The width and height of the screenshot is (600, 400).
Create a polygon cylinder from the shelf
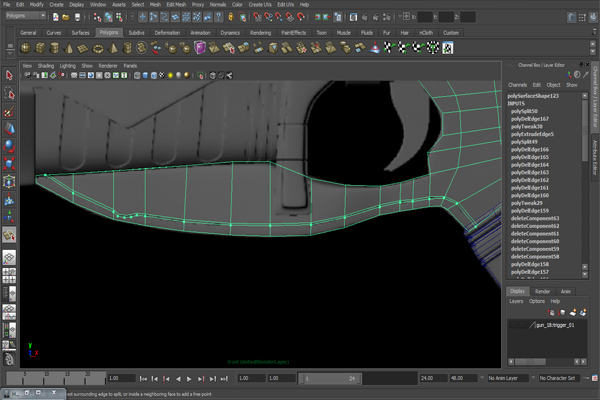pyautogui.click(x=54, y=48)
